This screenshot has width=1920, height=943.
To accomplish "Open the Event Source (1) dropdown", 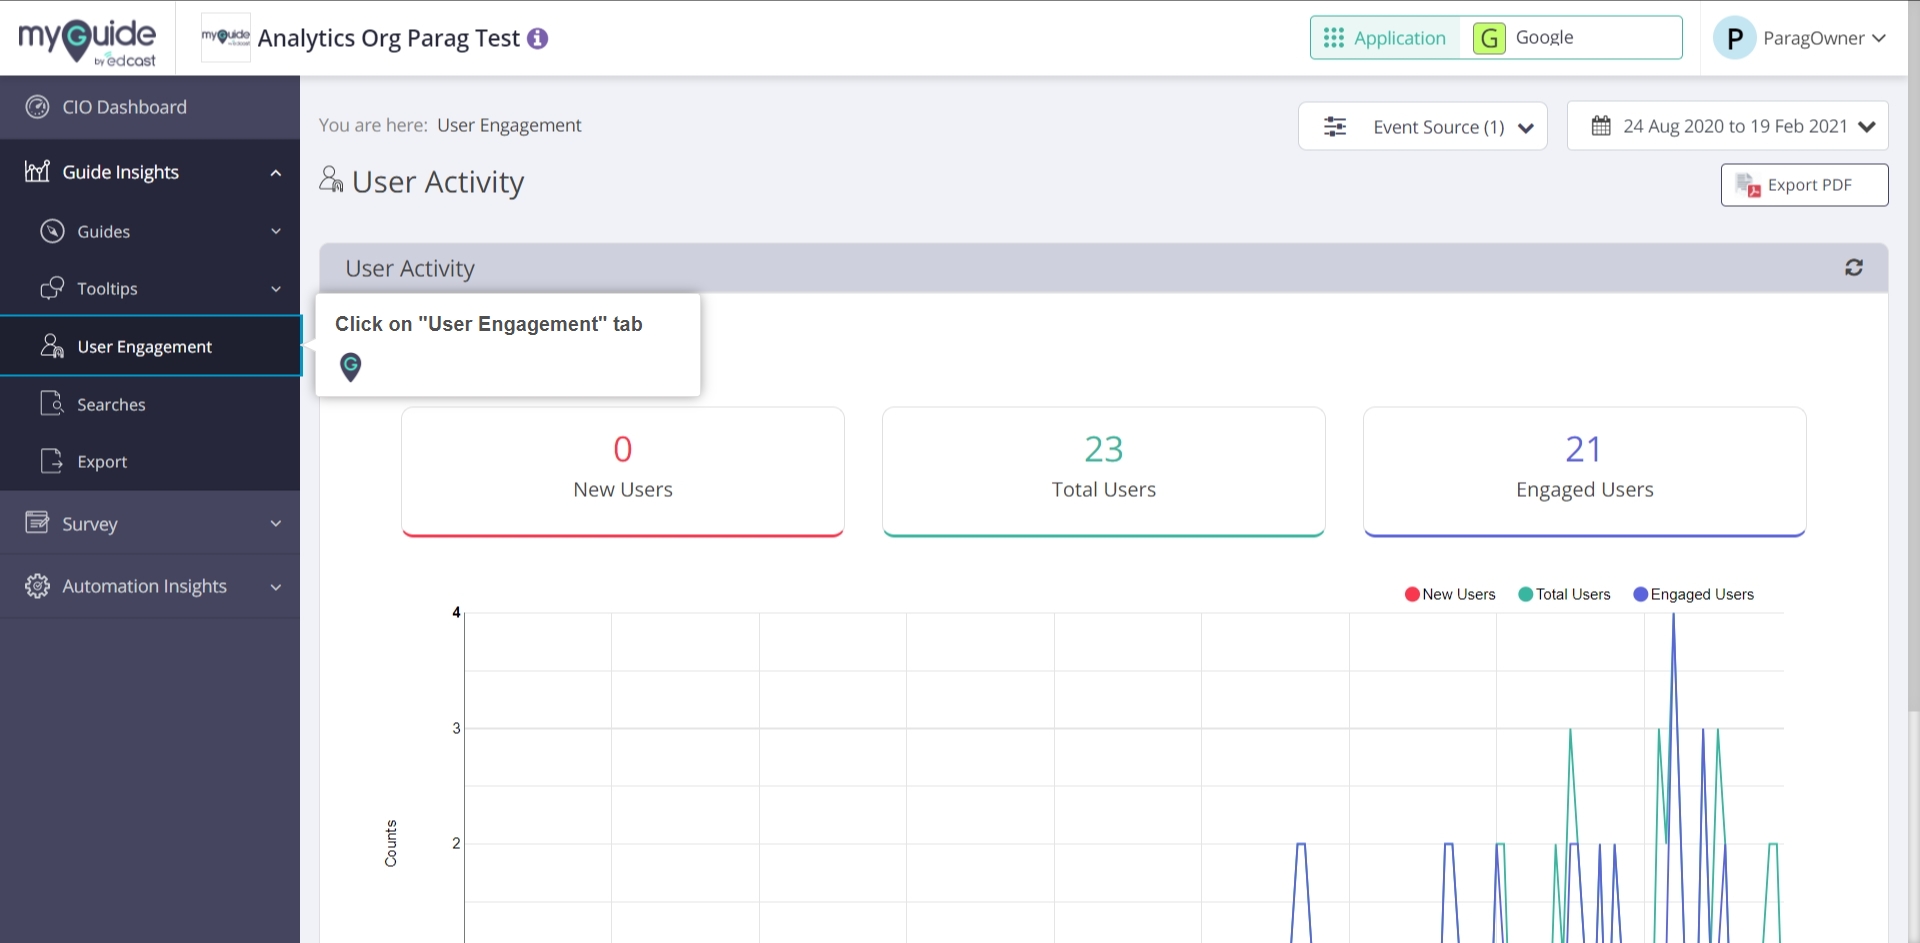I will (x=1422, y=126).
